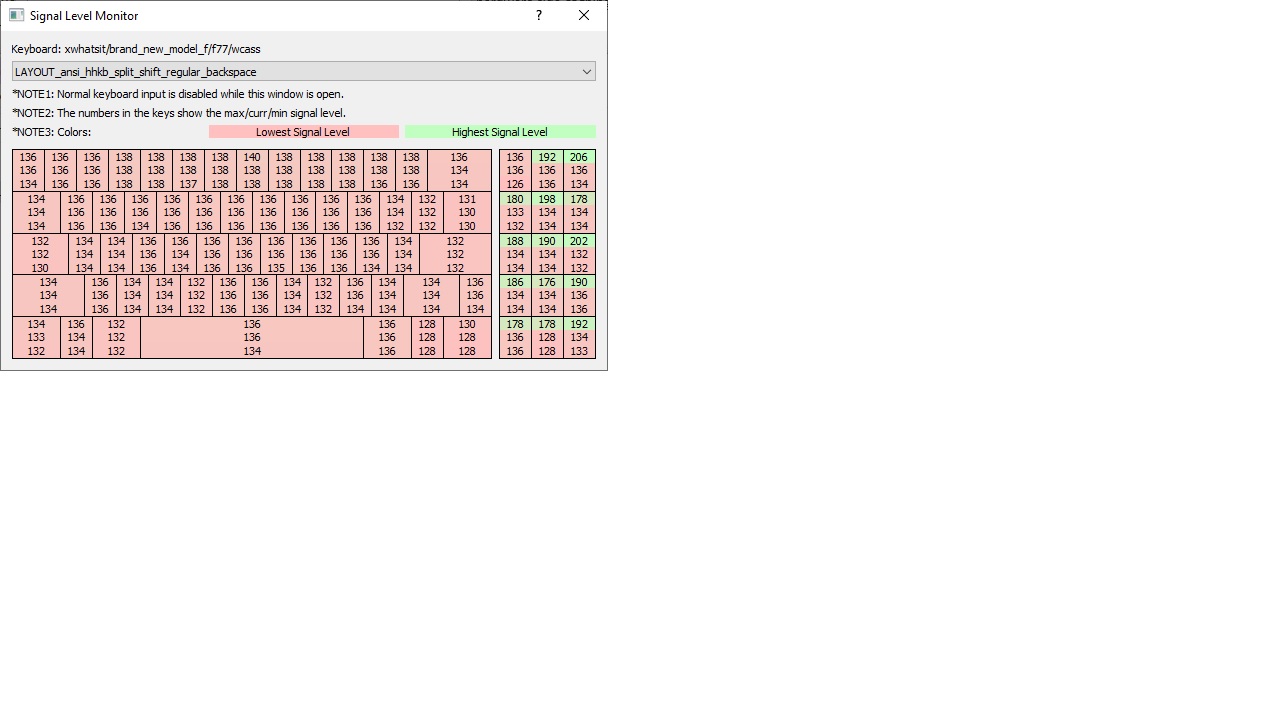Click the green Highest Signal Level swatch
This screenshot has height=720, width=1280.
(x=500, y=132)
